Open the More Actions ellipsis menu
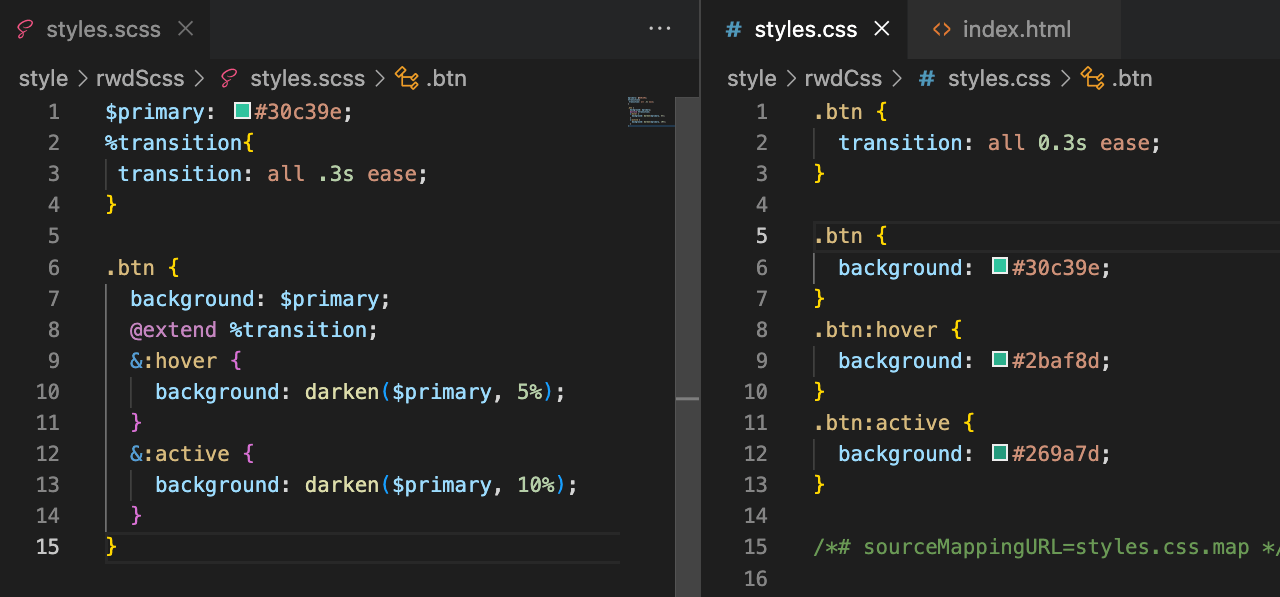The image size is (1280, 597). tap(660, 29)
